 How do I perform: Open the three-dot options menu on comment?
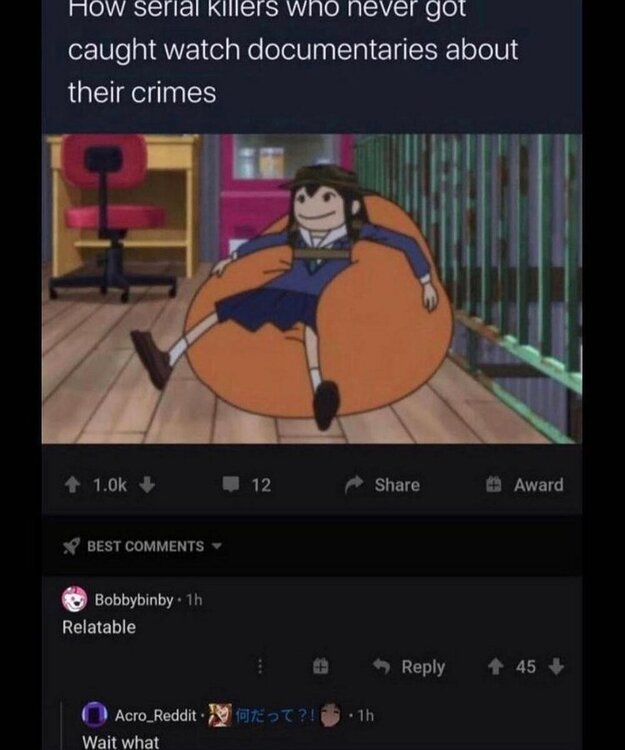coord(260,666)
